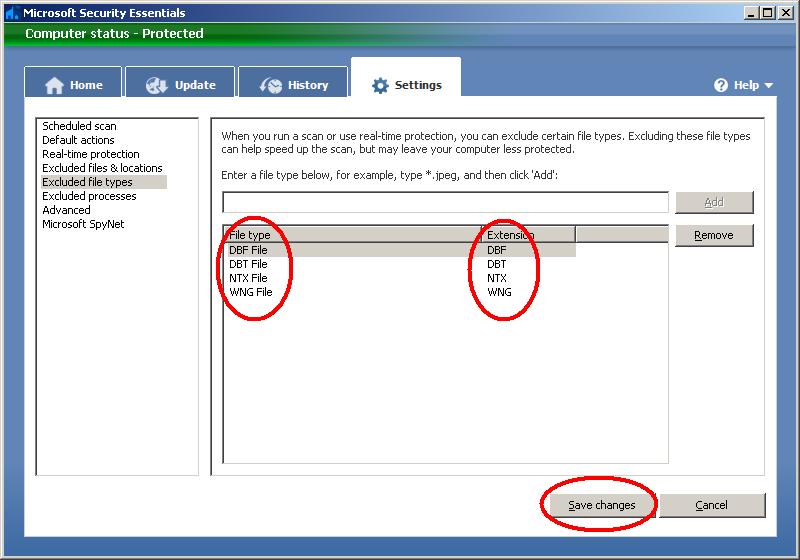Click the Settings tab gear icon
800x560 pixels.
pos(380,86)
